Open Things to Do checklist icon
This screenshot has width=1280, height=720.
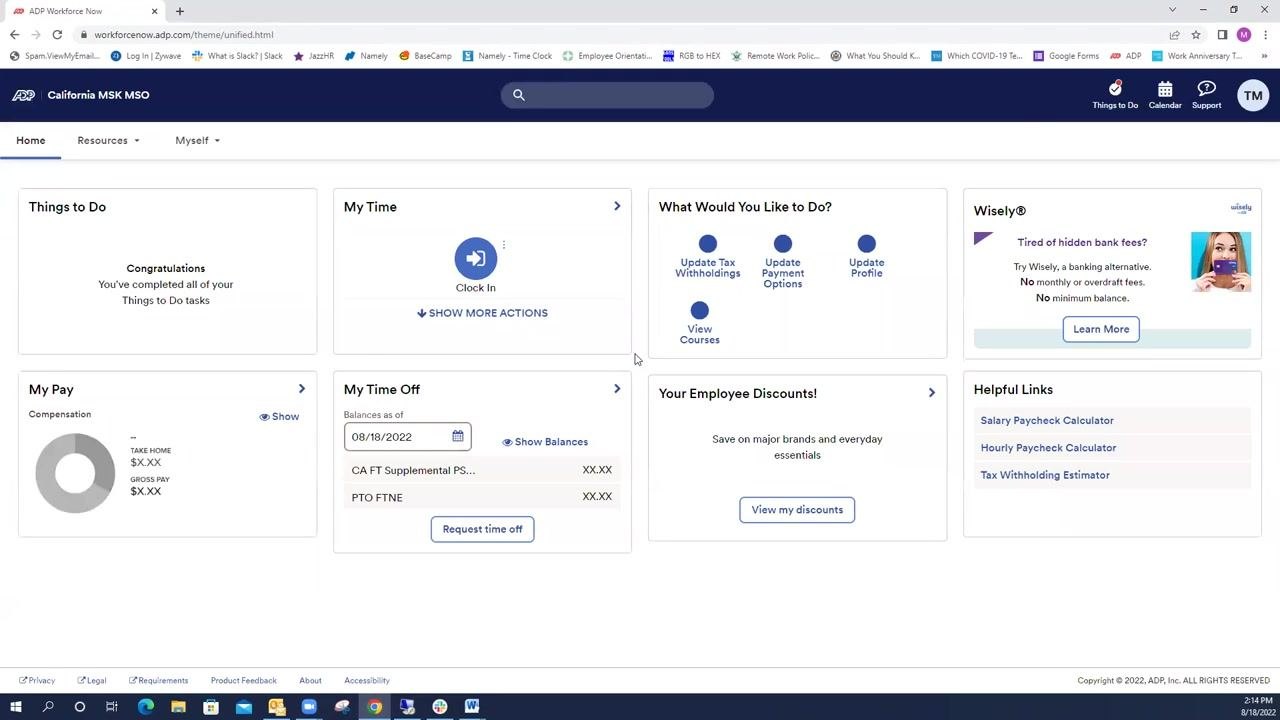click(1115, 89)
